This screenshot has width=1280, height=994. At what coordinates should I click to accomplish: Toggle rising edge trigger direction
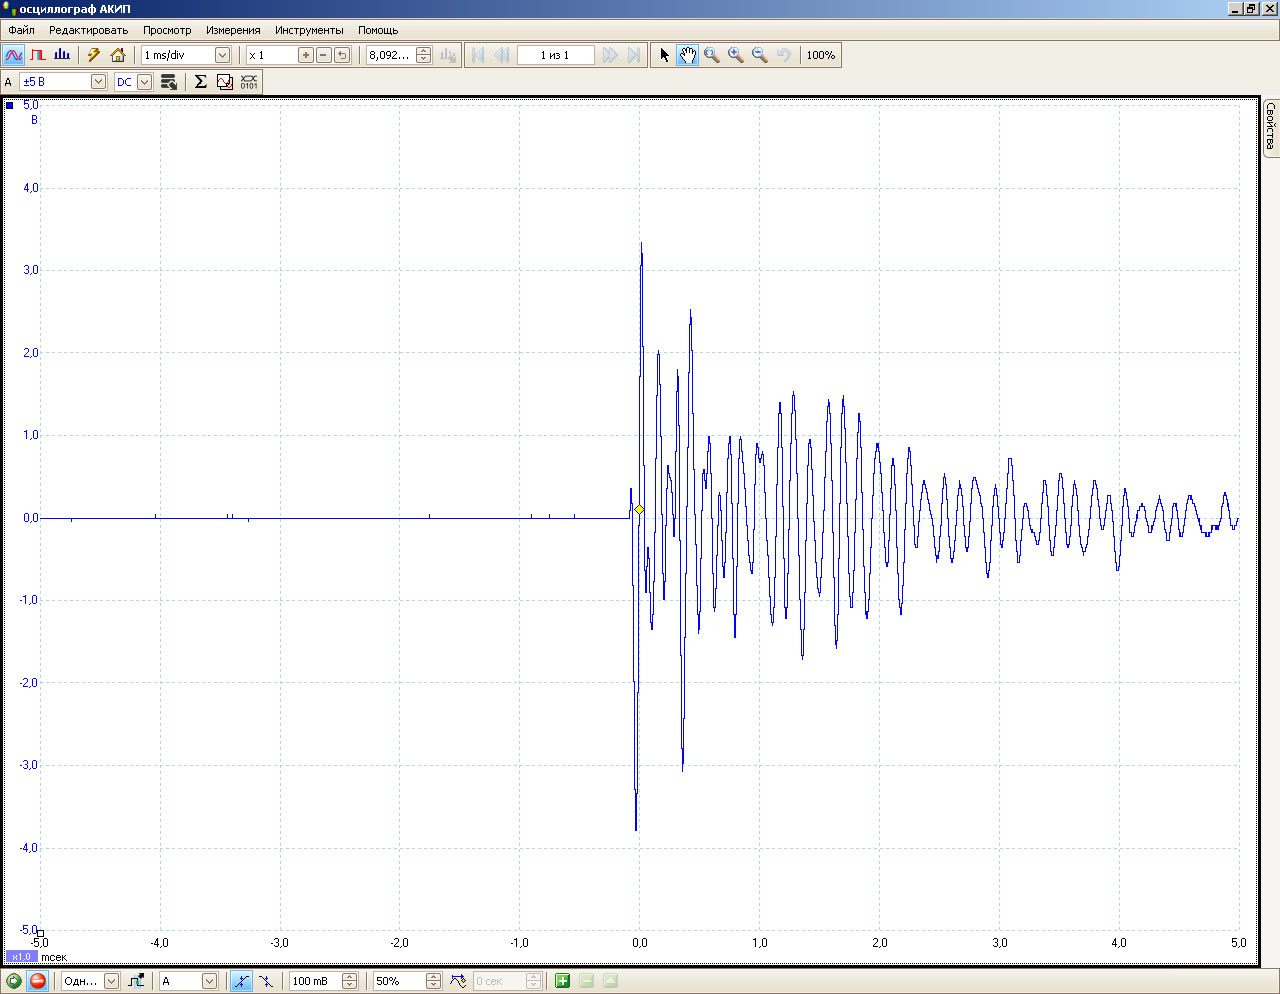coord(241,981)
